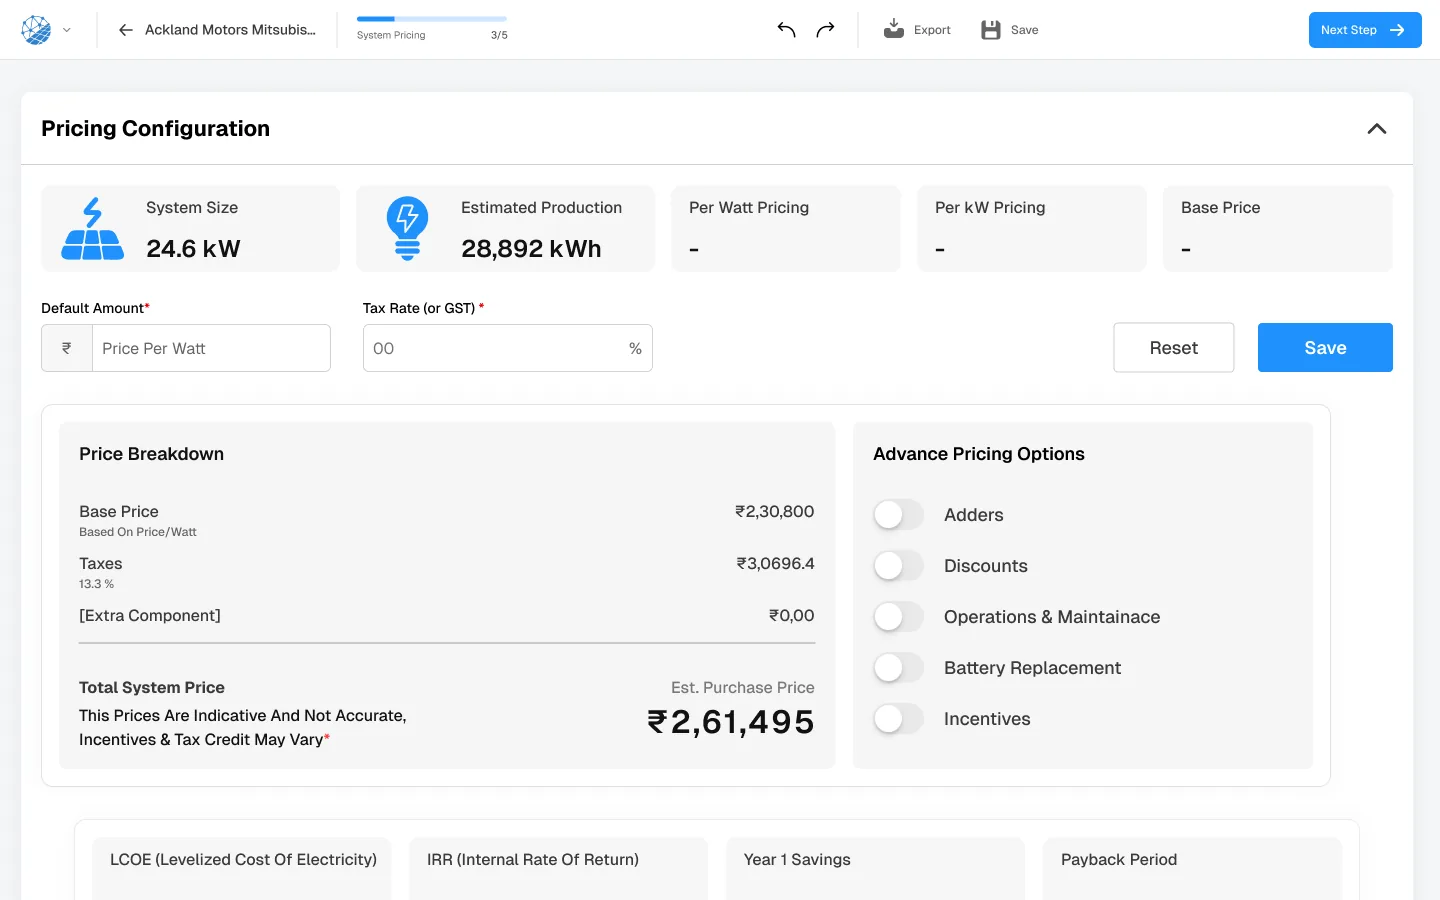Viewport: 1440px width, 900px height.
Task: Click the 13.3 % tax rate text
Action: click(x=97, y=584)
